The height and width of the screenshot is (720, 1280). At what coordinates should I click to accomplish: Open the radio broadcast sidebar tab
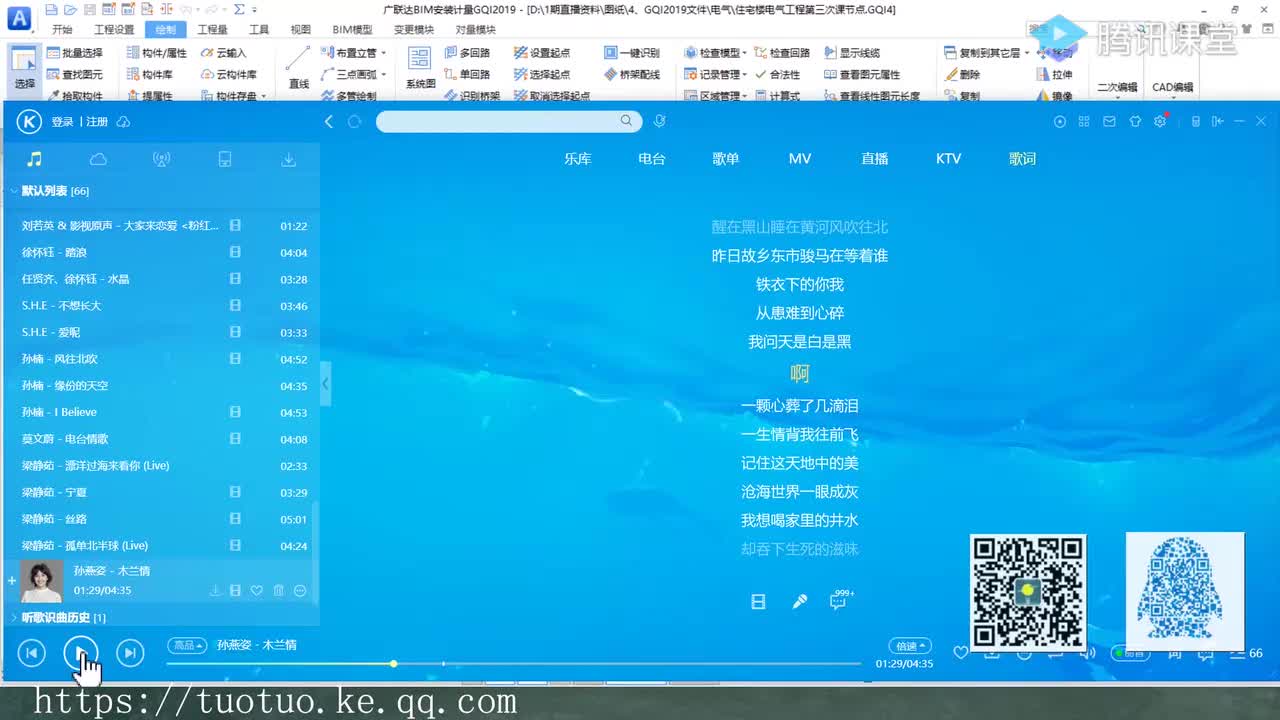(x=161, y=159)
